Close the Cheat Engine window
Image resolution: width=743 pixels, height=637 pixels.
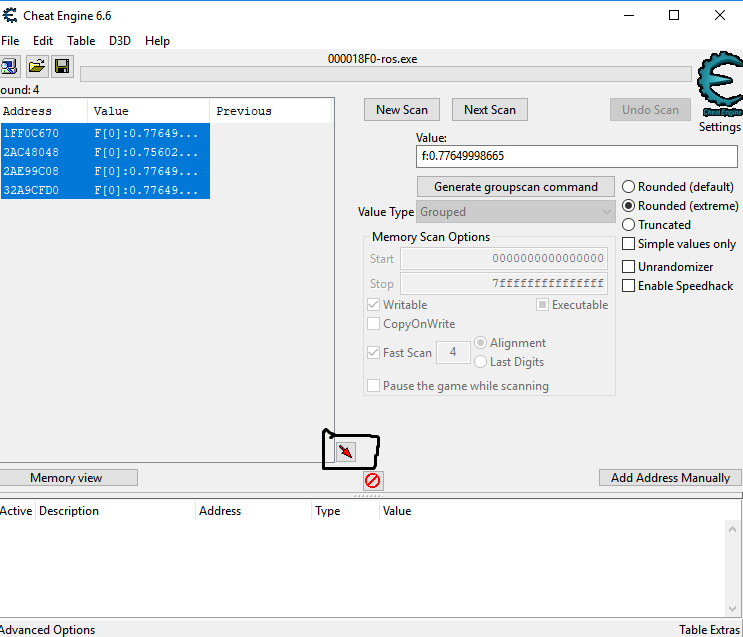tap(720, 16)
